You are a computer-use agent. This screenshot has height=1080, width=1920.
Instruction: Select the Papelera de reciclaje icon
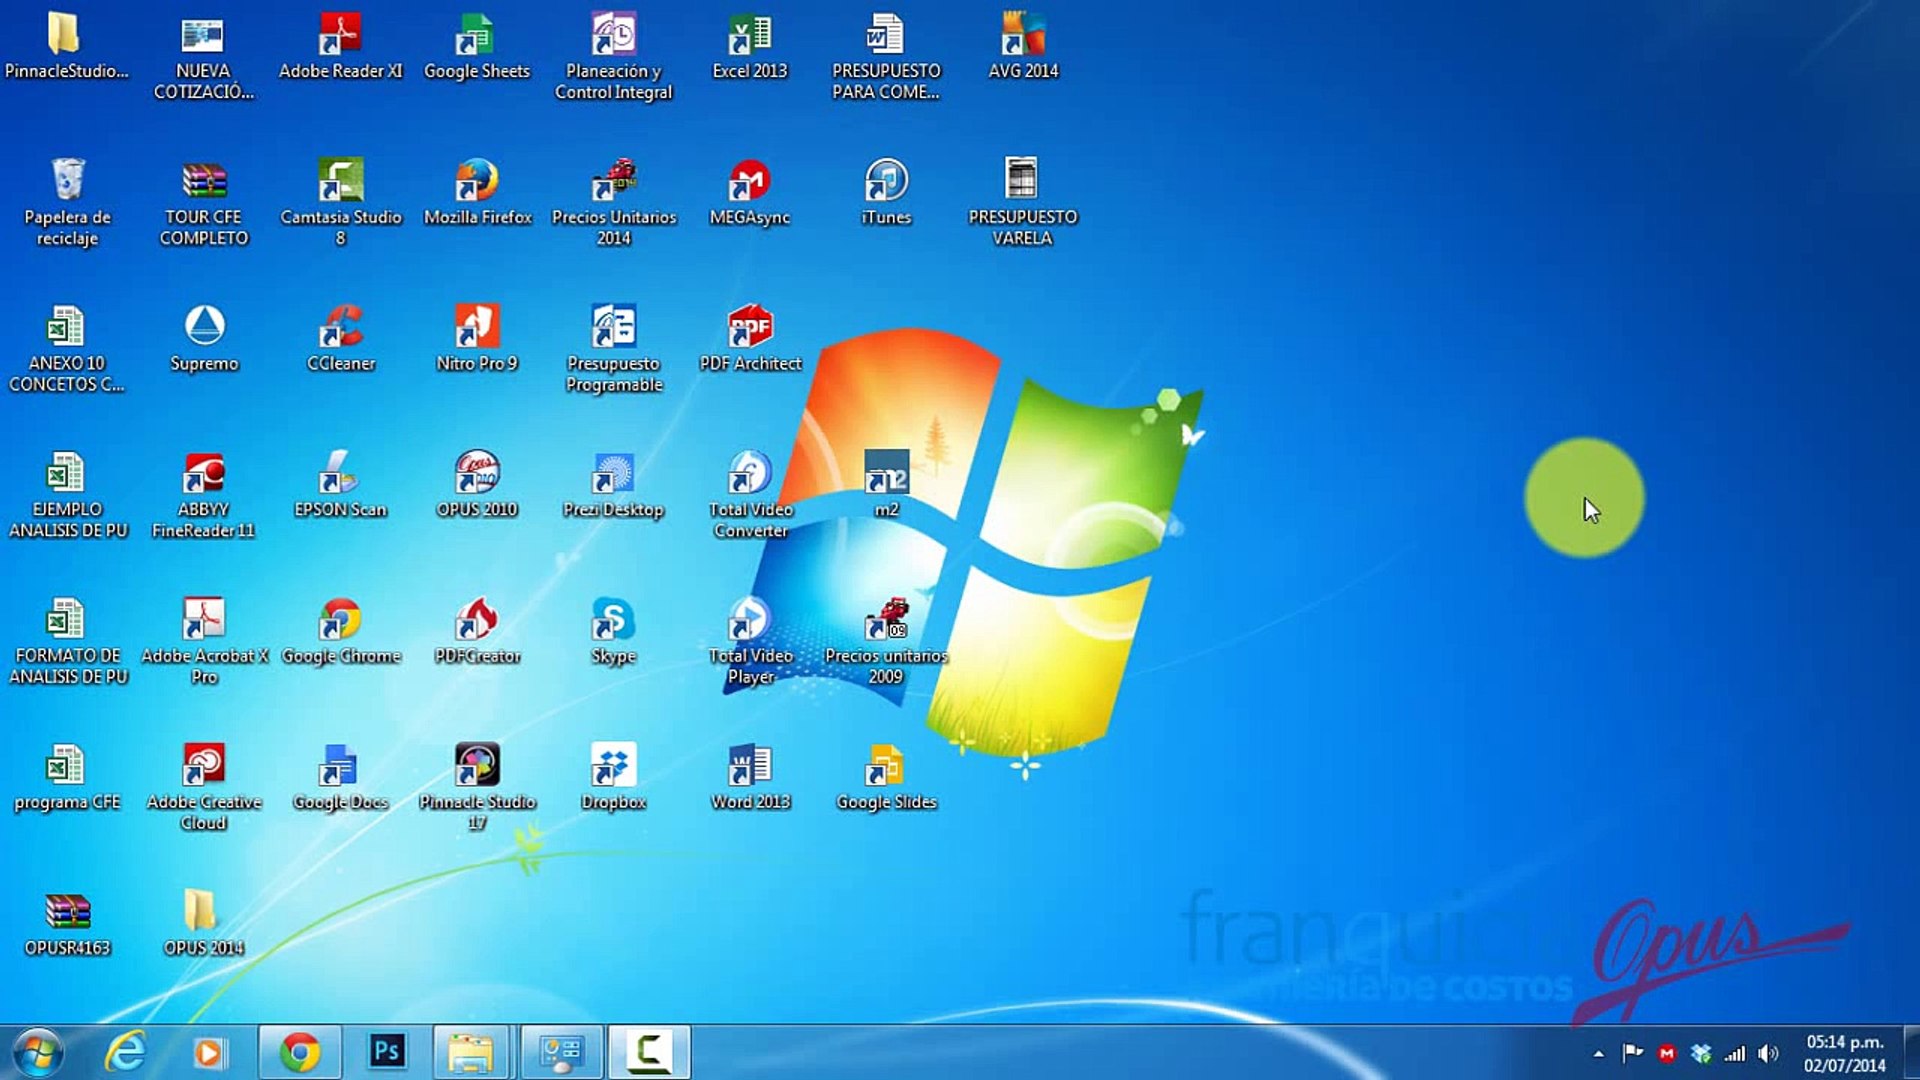click(67, 181)
